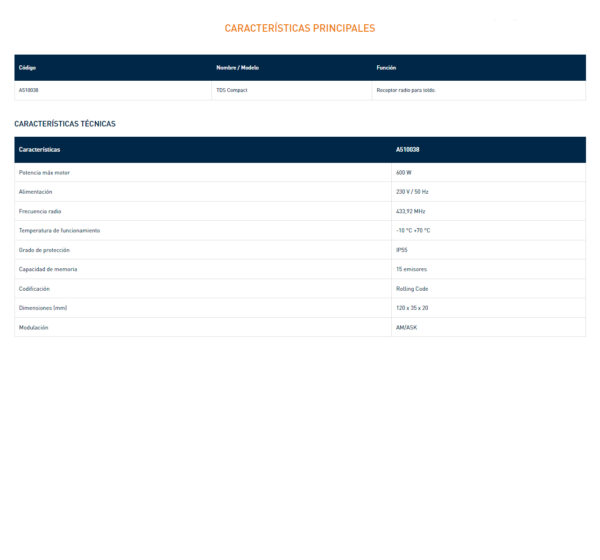The height and width of the screenshot is (560, 600).
Task: Click the 'Código' column header
Action: pos(28,68)
